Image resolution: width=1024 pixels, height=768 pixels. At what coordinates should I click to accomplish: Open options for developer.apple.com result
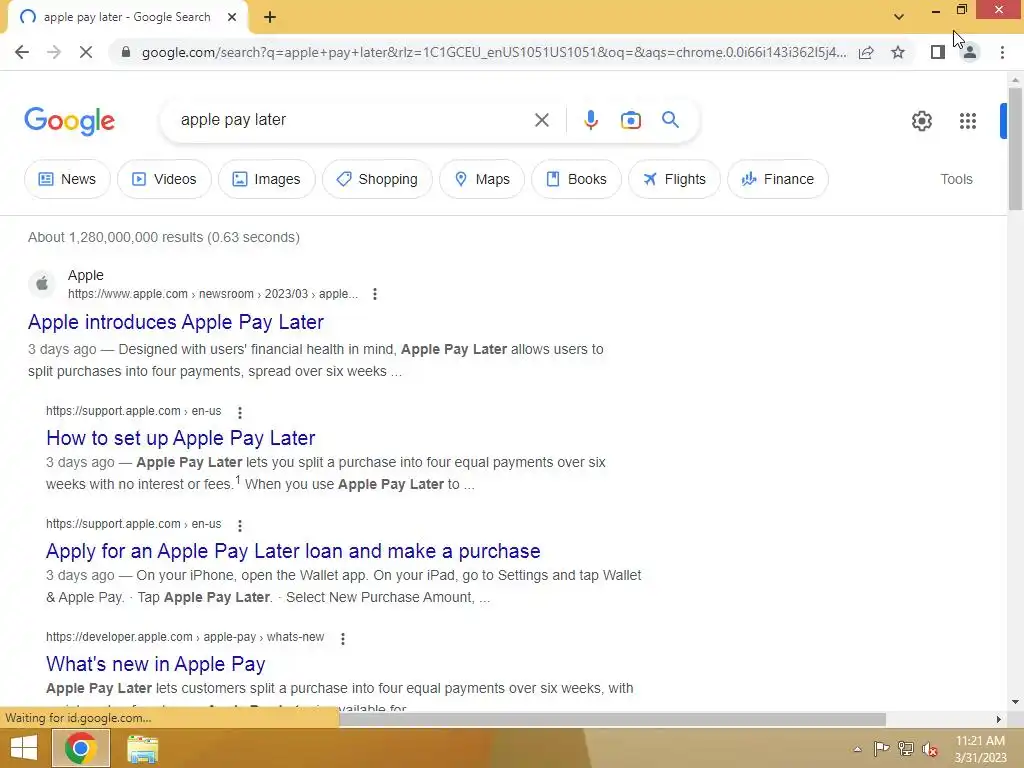click(343, 639)
